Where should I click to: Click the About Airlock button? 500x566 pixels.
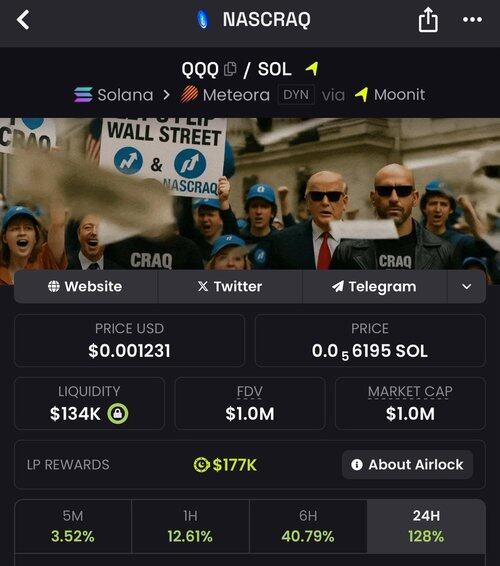tap(407, 465)
